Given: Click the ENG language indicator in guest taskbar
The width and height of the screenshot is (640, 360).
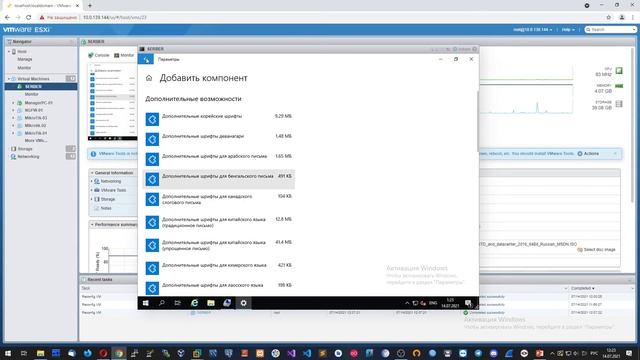Looking at the screenshot, I should [433, 303].
